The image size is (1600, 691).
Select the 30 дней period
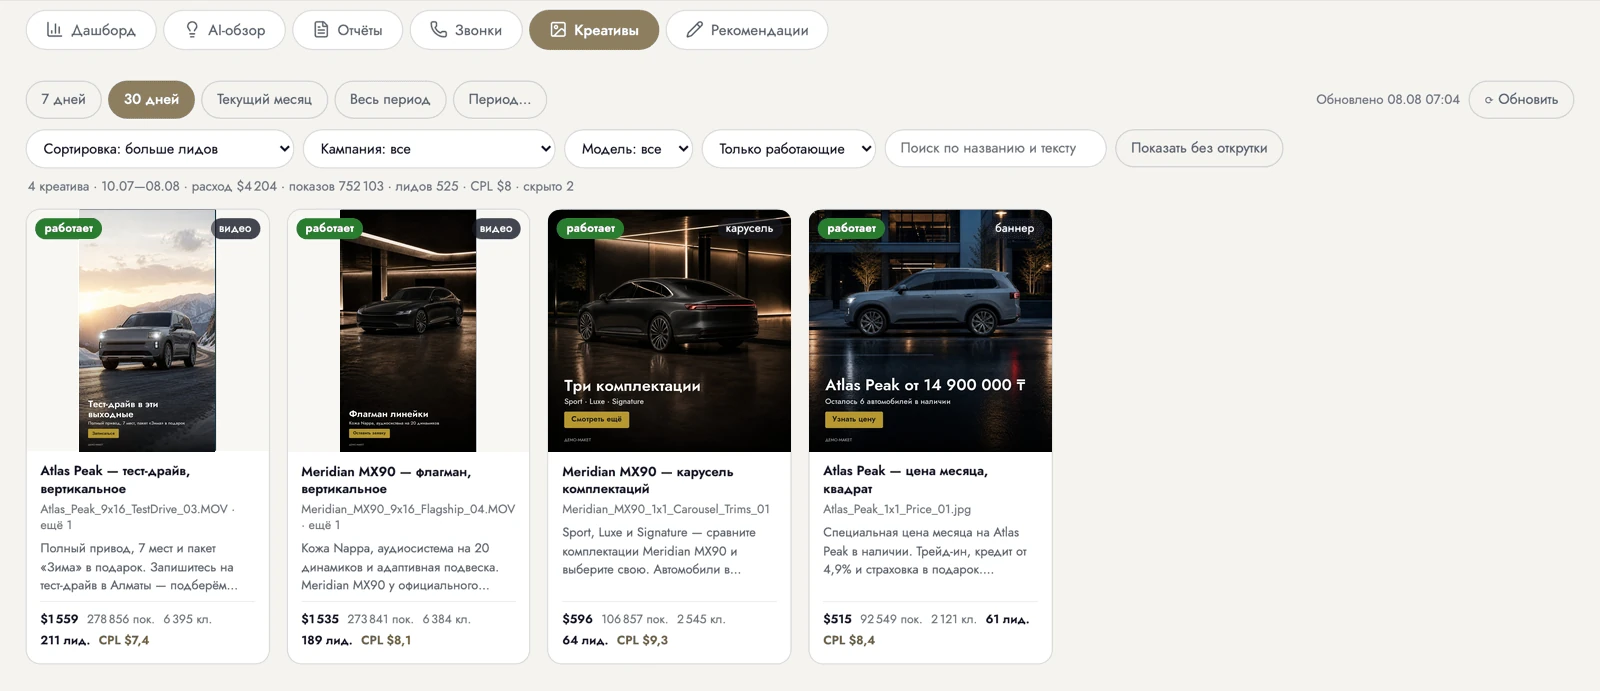point(151,99)
